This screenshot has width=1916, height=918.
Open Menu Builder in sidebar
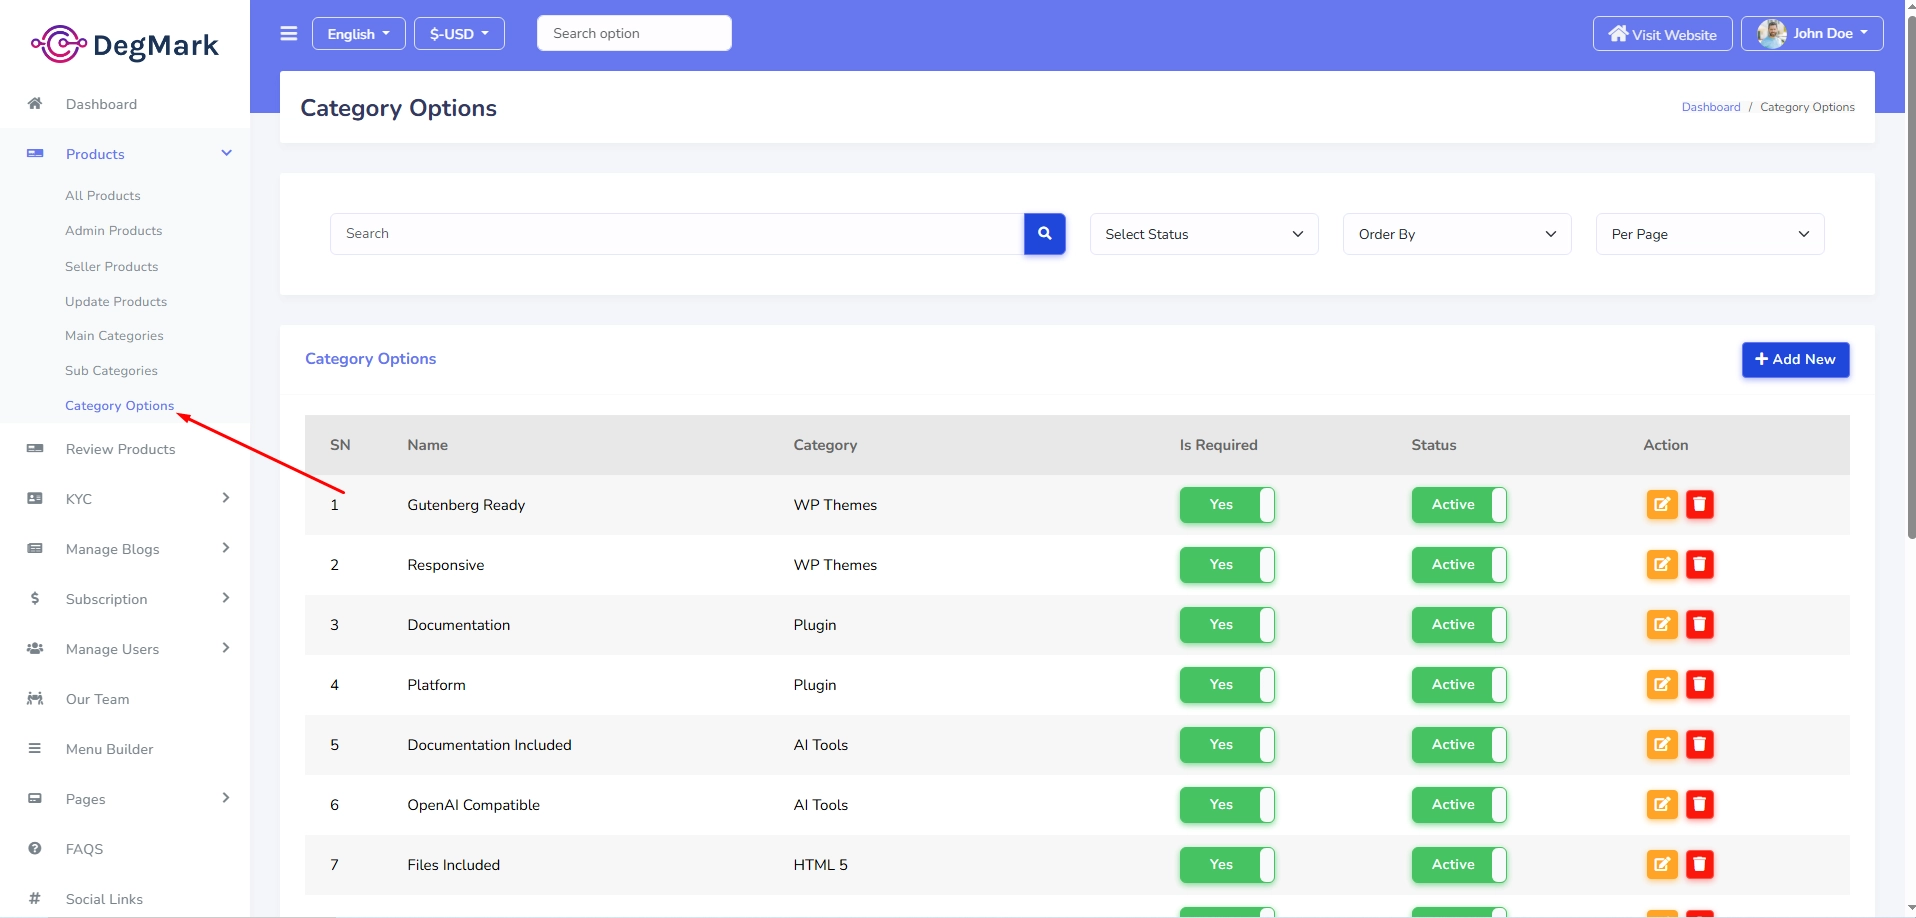pyautogui.click(x=110, y=749)
